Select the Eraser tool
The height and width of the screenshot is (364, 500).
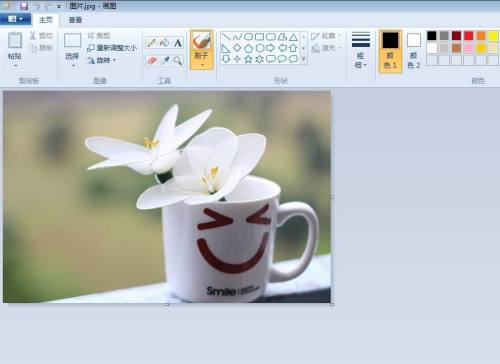click(x=151, y=60)
